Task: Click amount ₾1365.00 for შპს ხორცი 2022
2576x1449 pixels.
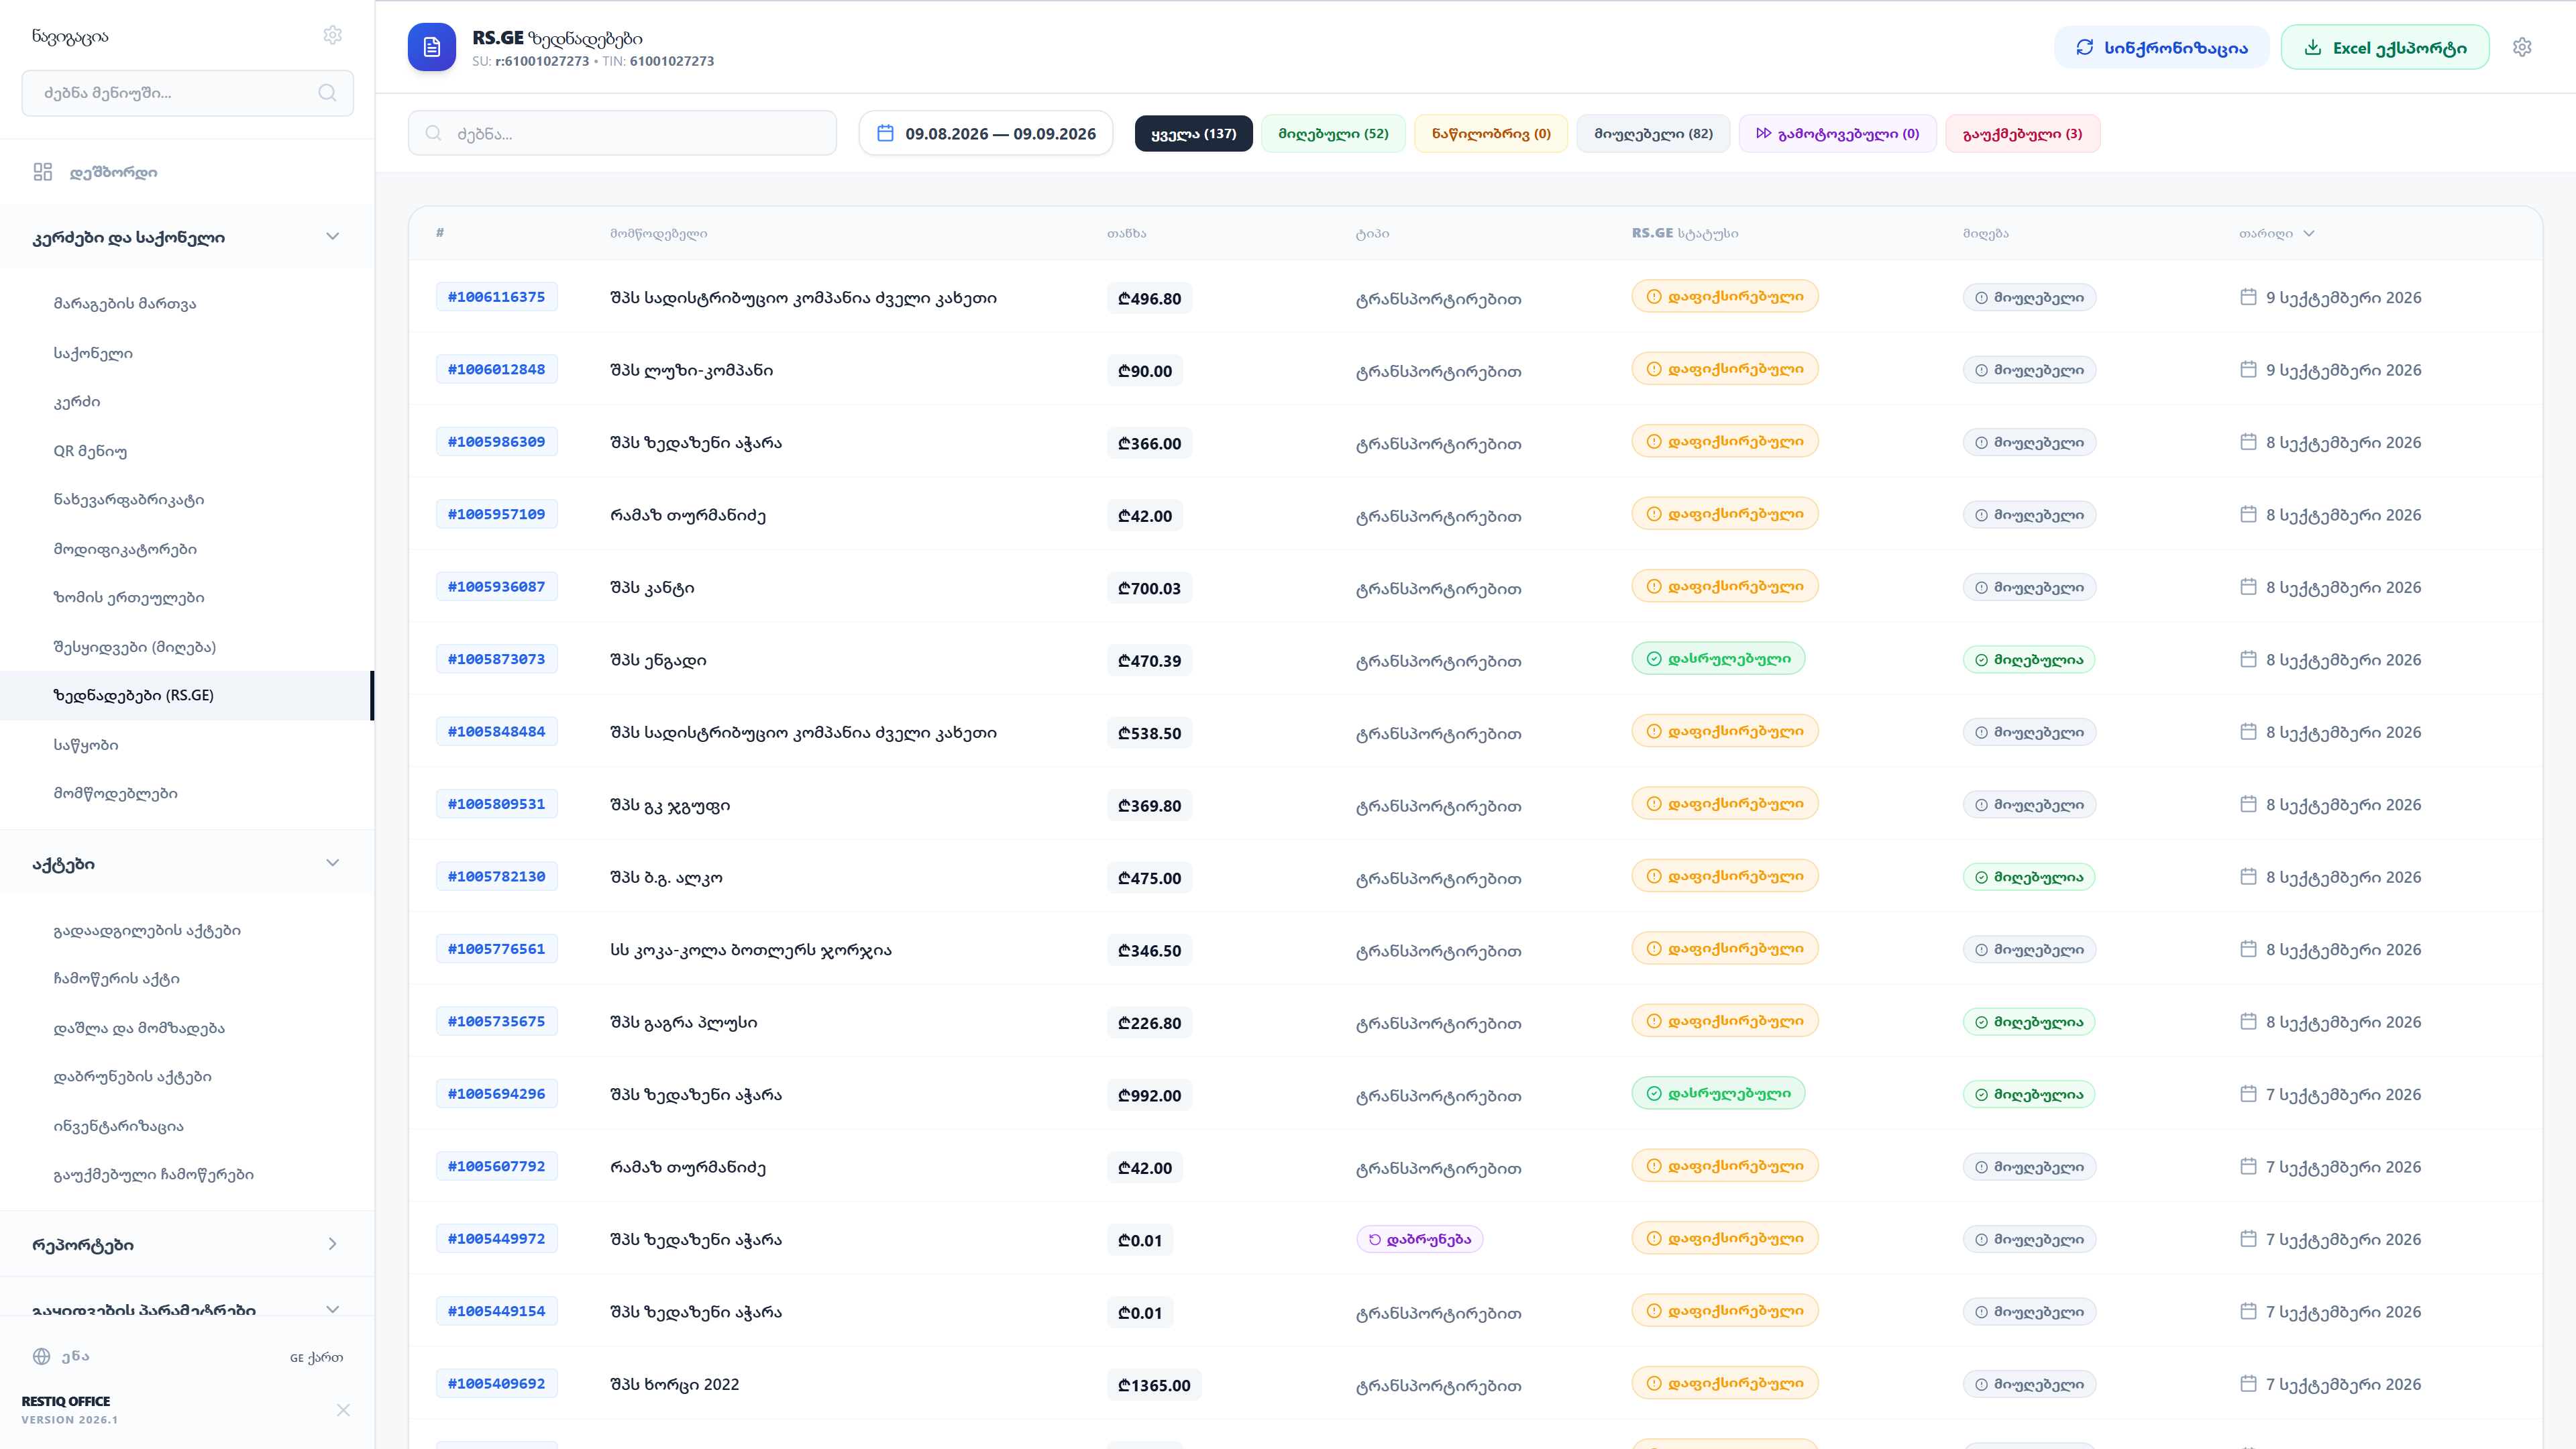Action: click(1154, 1385)
